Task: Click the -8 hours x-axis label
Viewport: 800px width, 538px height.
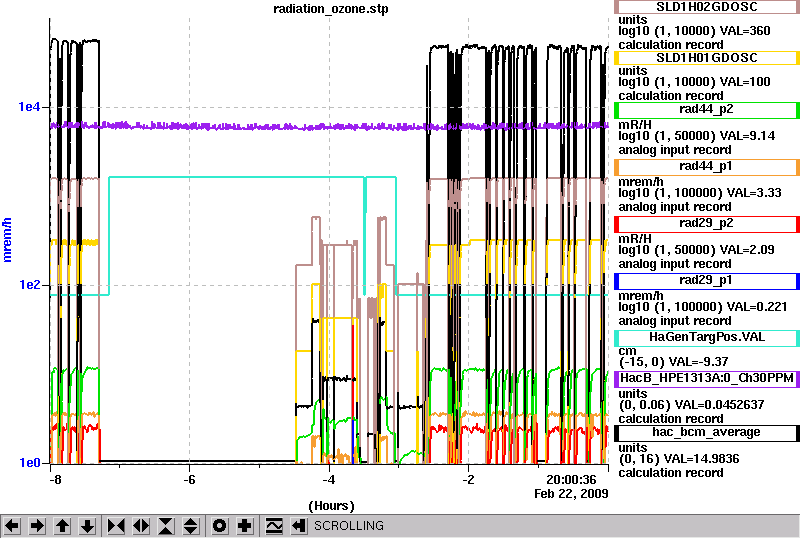Action: (x=56, y=480)
